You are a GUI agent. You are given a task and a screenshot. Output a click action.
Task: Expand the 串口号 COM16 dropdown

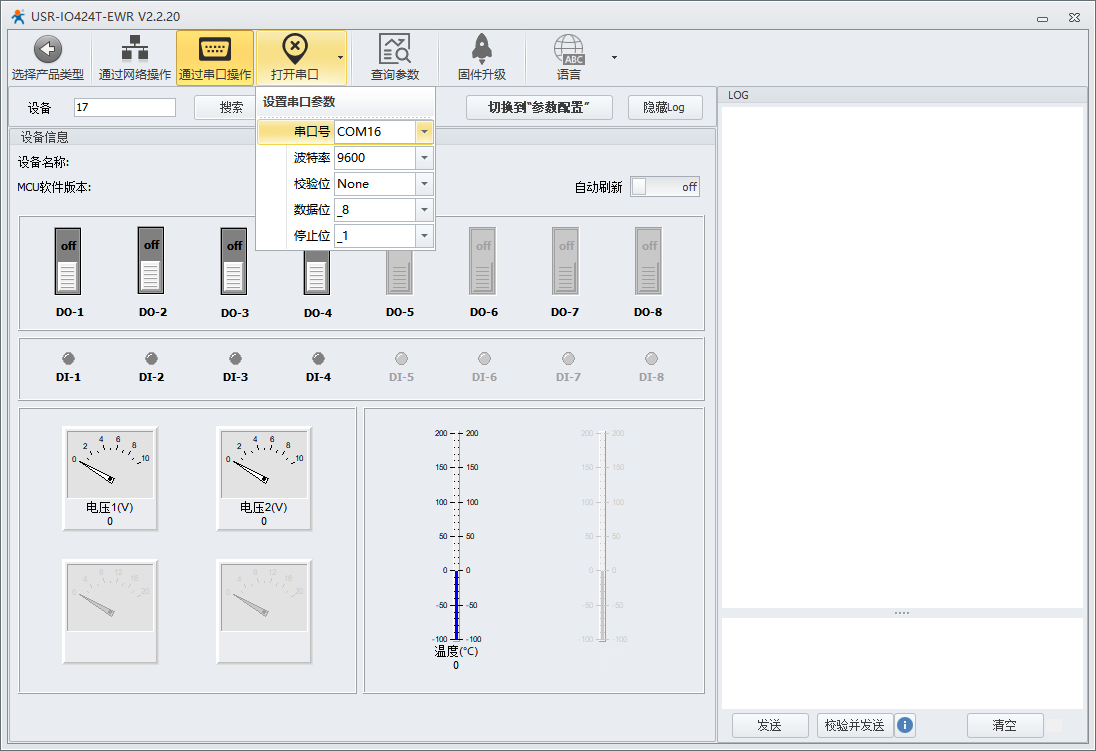tap(425, 132)
